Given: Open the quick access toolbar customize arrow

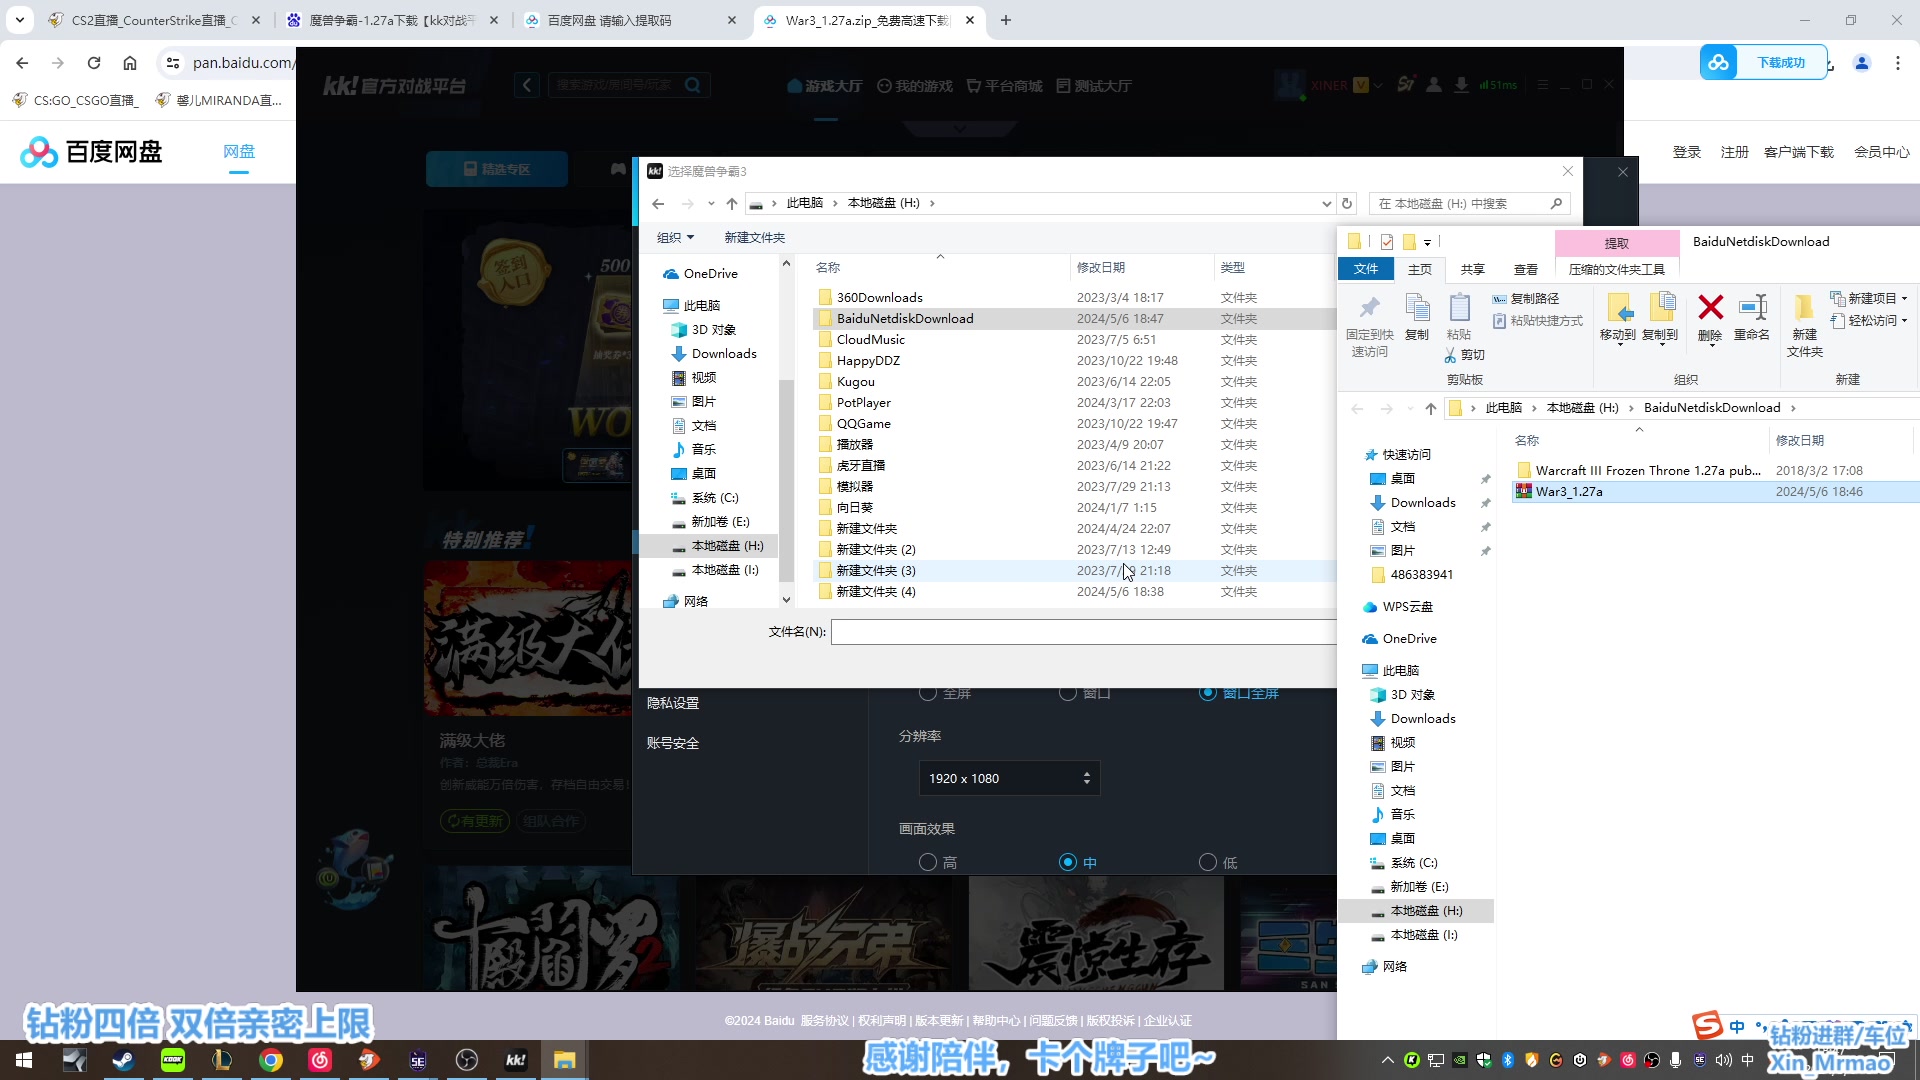Looking at the screenshot, I should point(1427,241).
